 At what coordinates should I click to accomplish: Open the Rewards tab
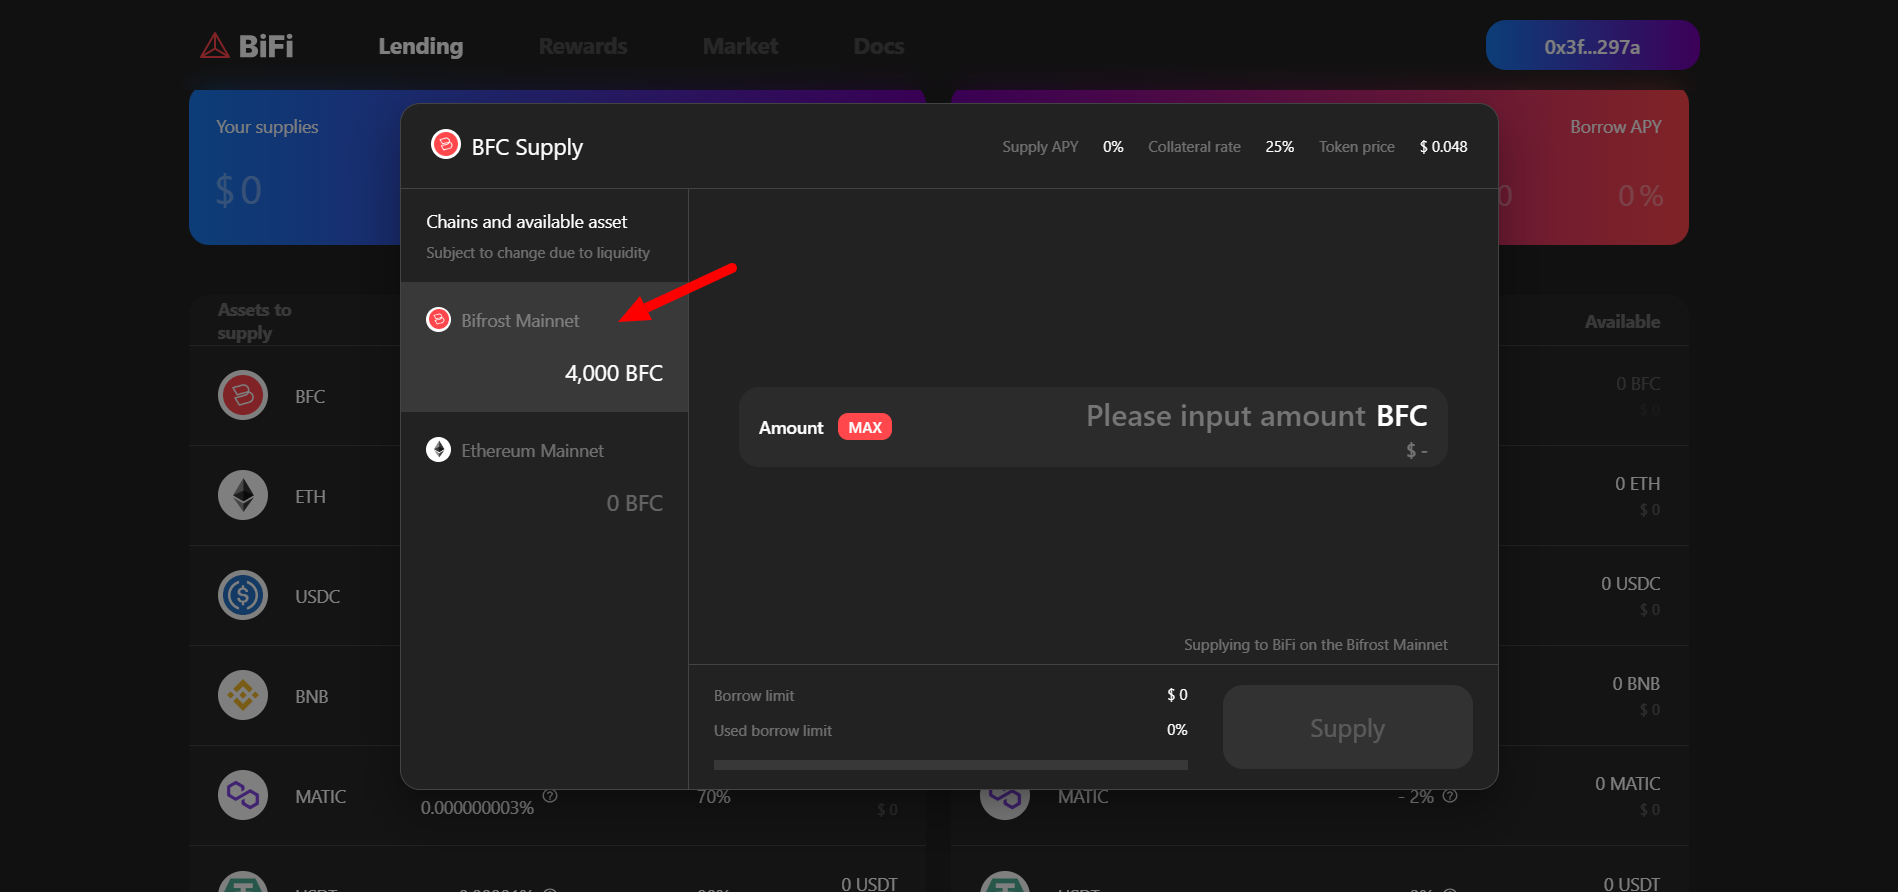[x=583, y=46]
